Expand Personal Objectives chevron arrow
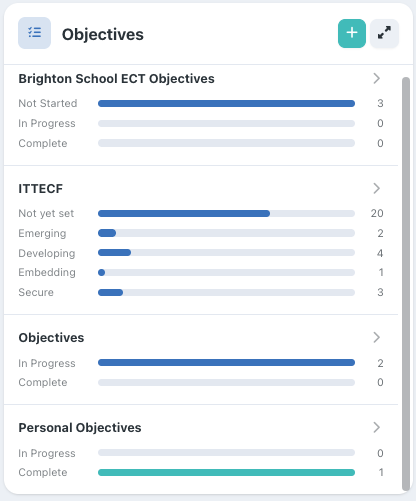 click(x=377, y=427)
